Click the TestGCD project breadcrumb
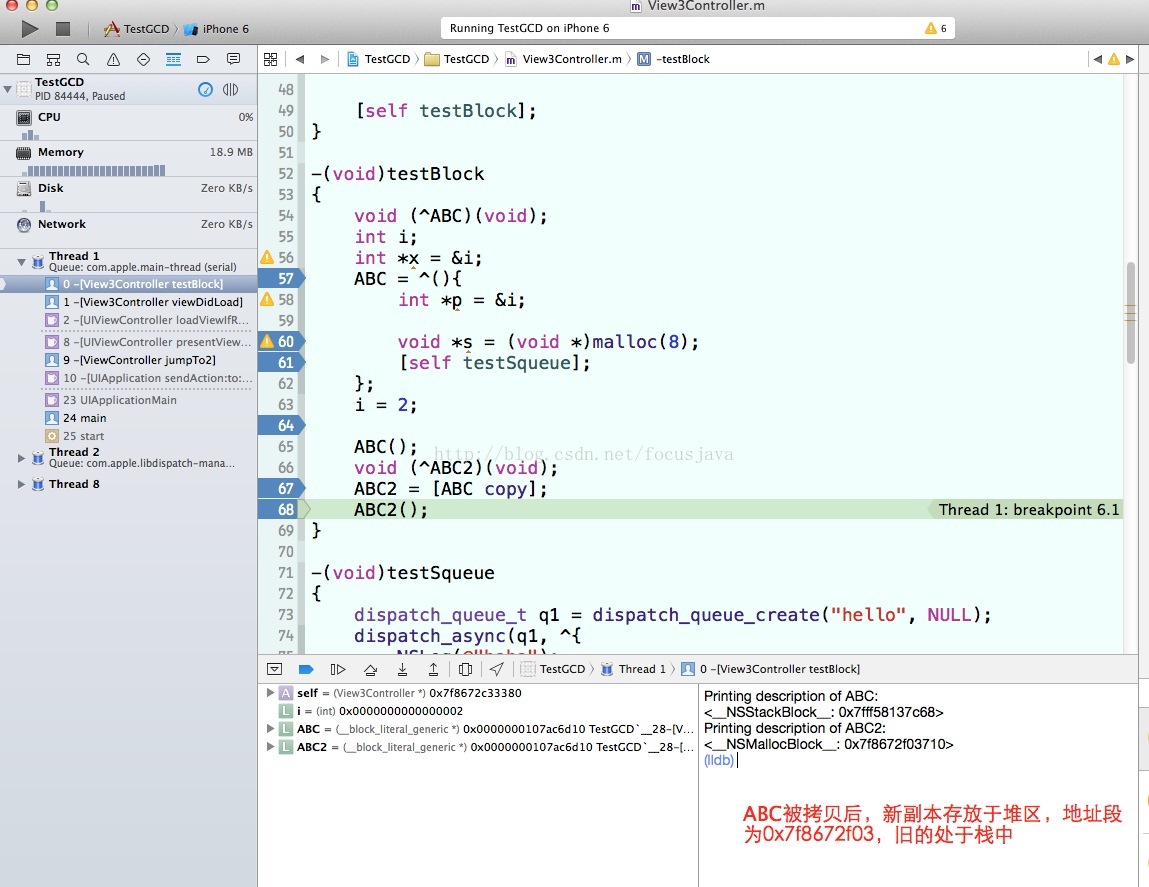Viewport: 1149px width, 887px height. (378, 59)
